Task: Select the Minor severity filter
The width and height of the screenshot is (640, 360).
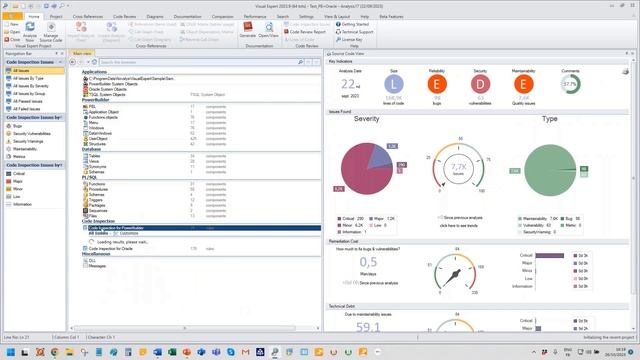Action: 18,189
